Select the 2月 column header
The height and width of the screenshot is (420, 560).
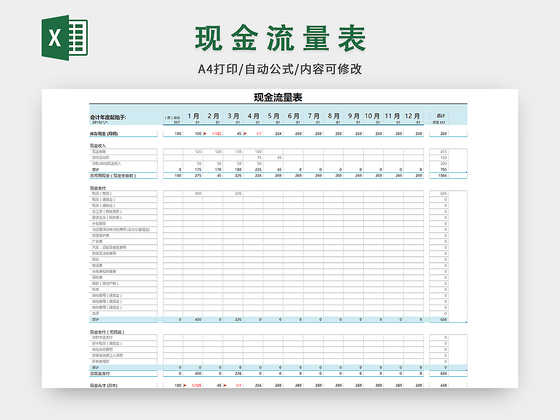point(213,116)
